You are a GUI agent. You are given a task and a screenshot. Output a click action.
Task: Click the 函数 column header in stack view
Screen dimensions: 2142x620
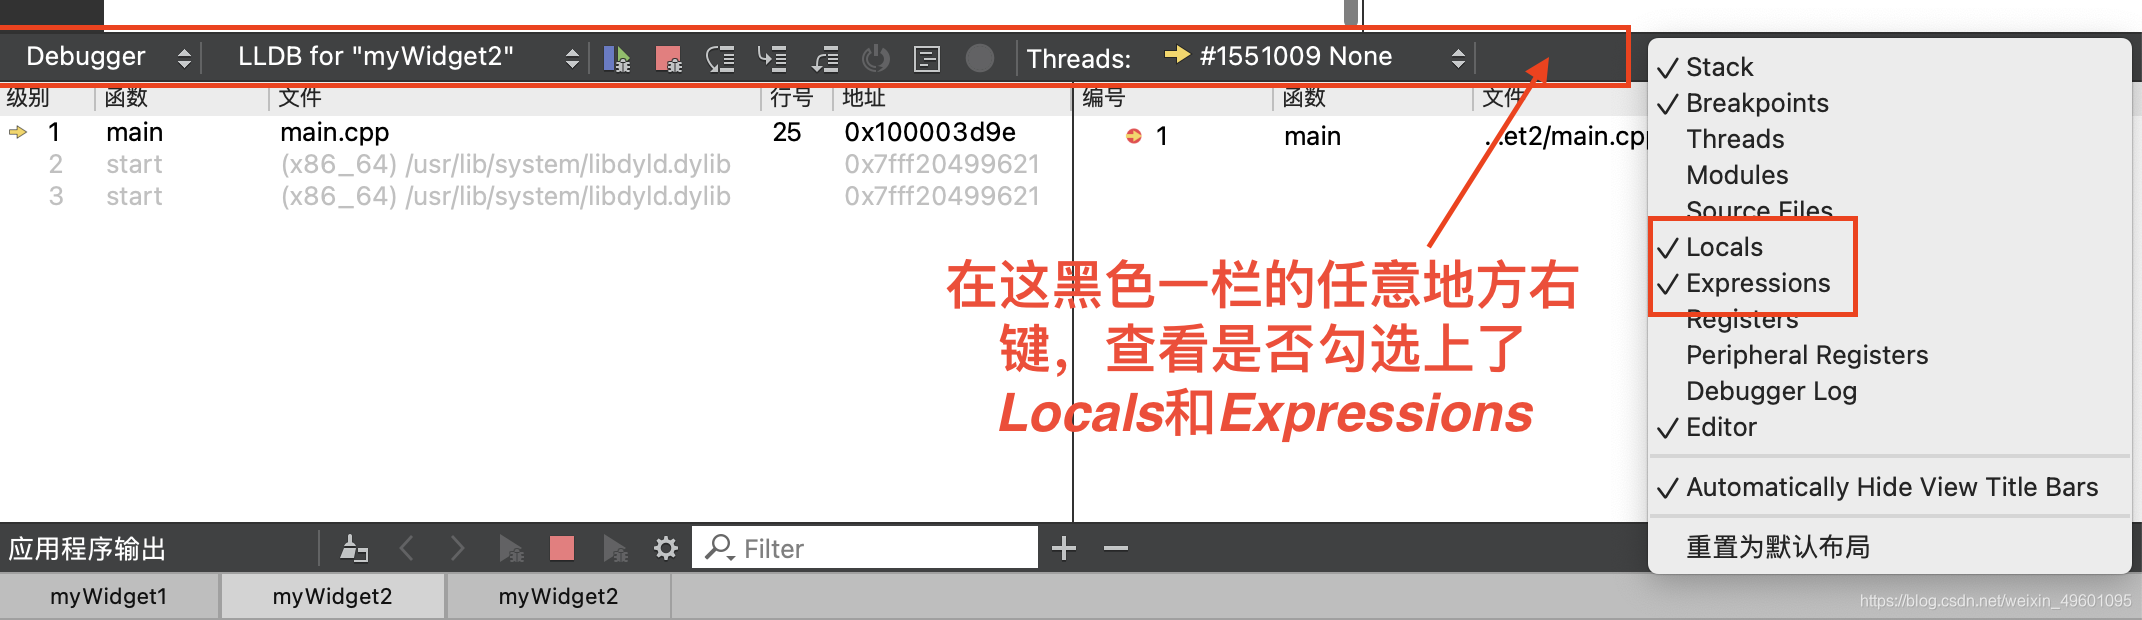point(126,98)
